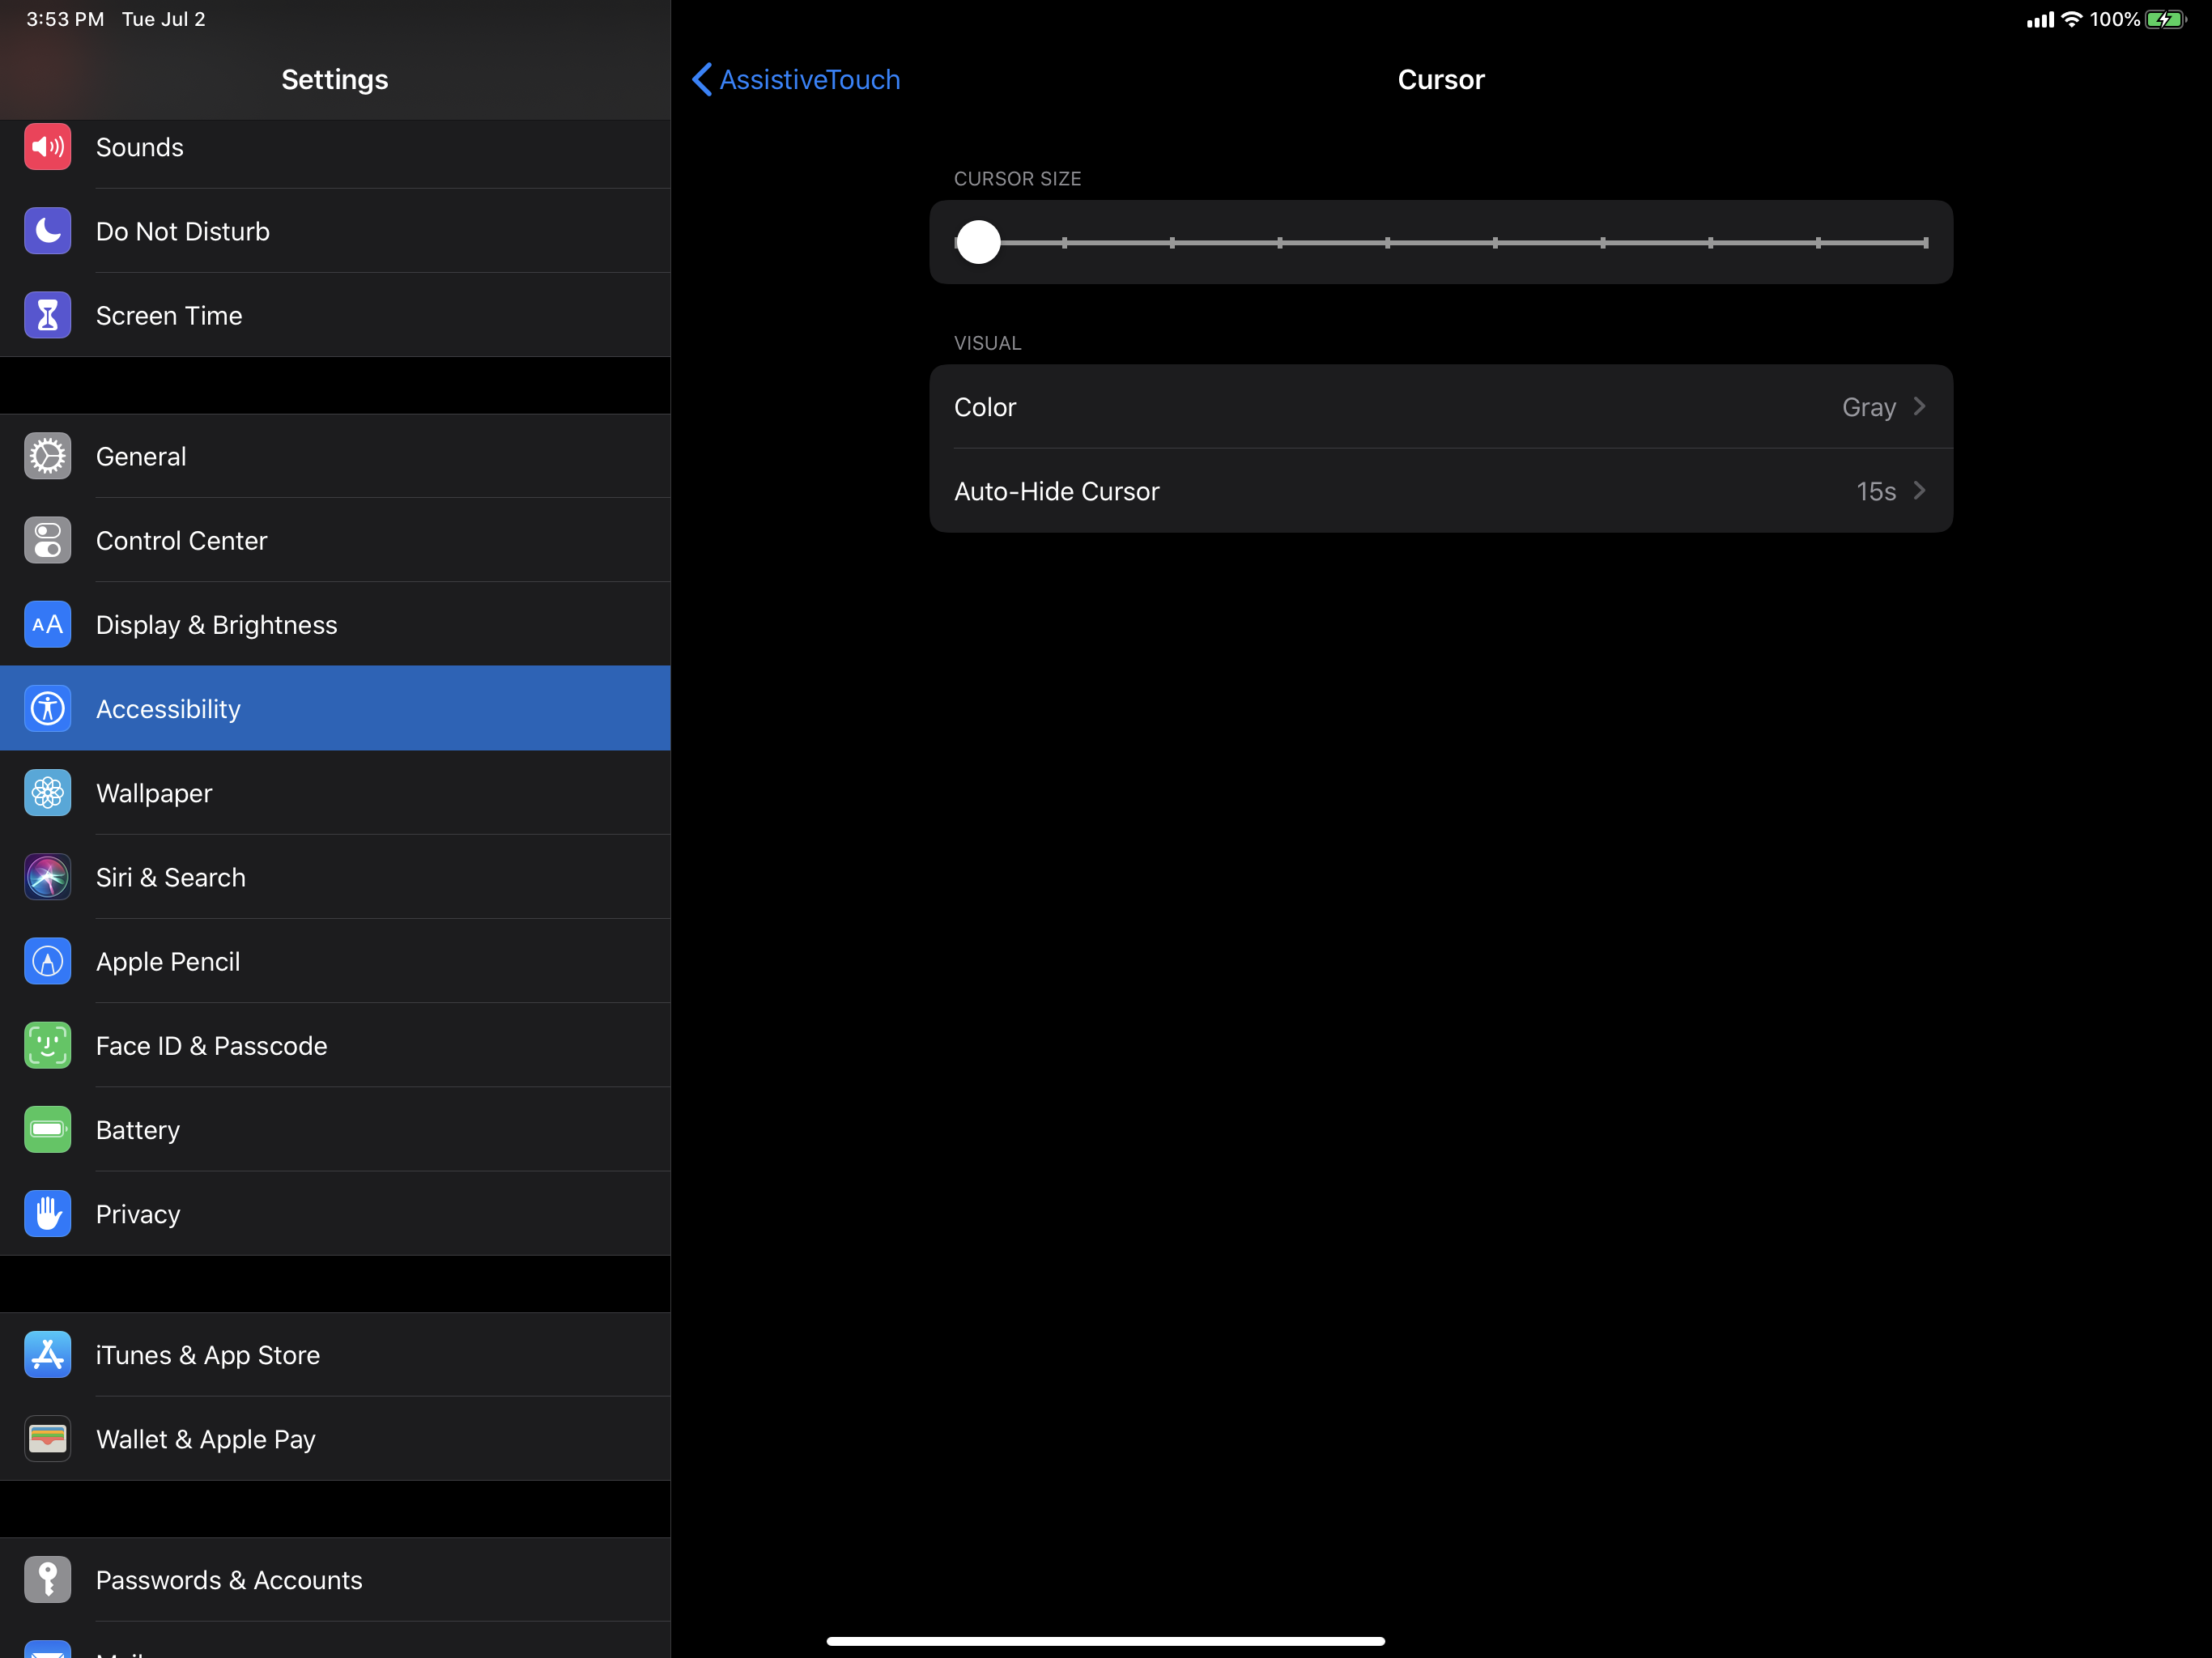Image resolution: width=2212 pixels, height=1658 pixels.
Task: Open Auto-Hide Cursor setting row
Action: pos(1440,491)
